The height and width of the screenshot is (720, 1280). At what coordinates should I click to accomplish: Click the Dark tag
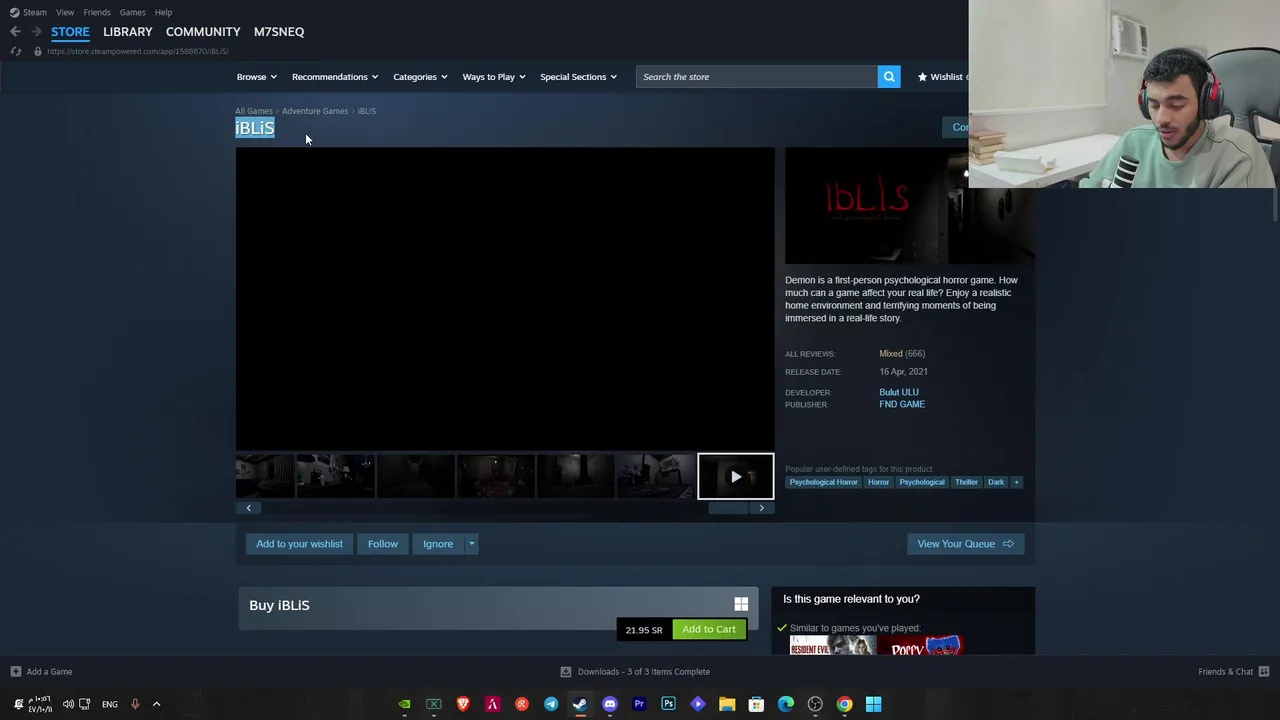pyautogui.click(x=996, y=482)
